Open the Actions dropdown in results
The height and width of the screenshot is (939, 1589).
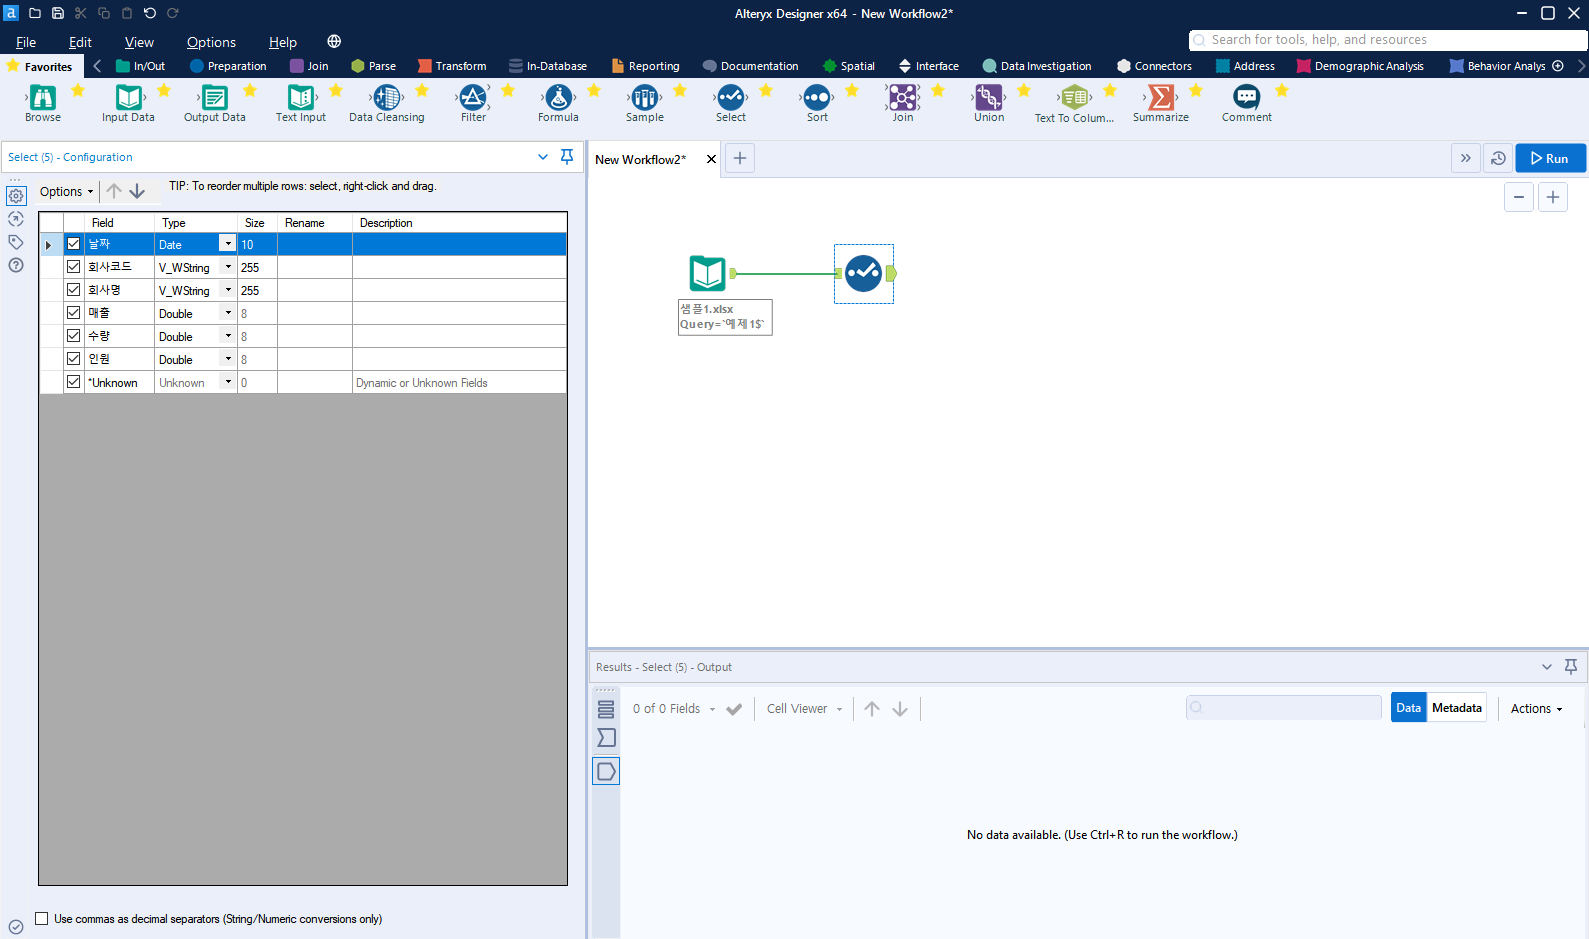coord(1536,709)
